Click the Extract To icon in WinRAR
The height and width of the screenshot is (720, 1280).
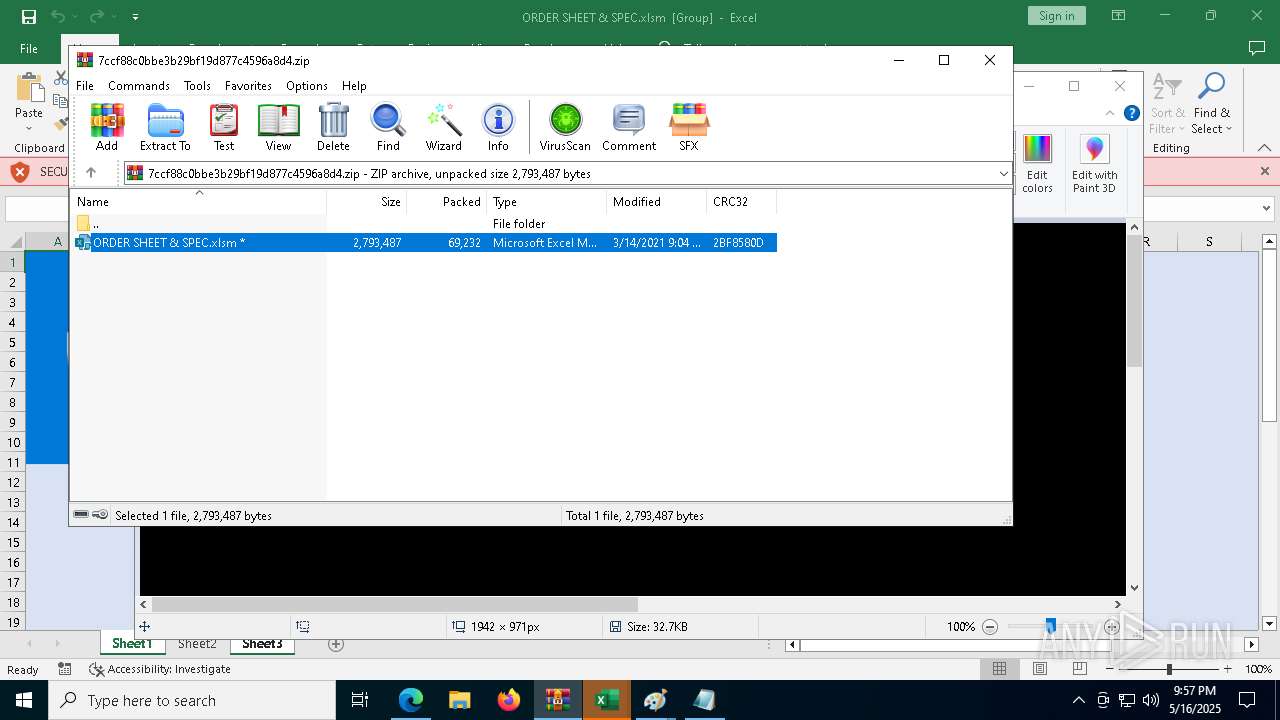(x=165, y=128)
